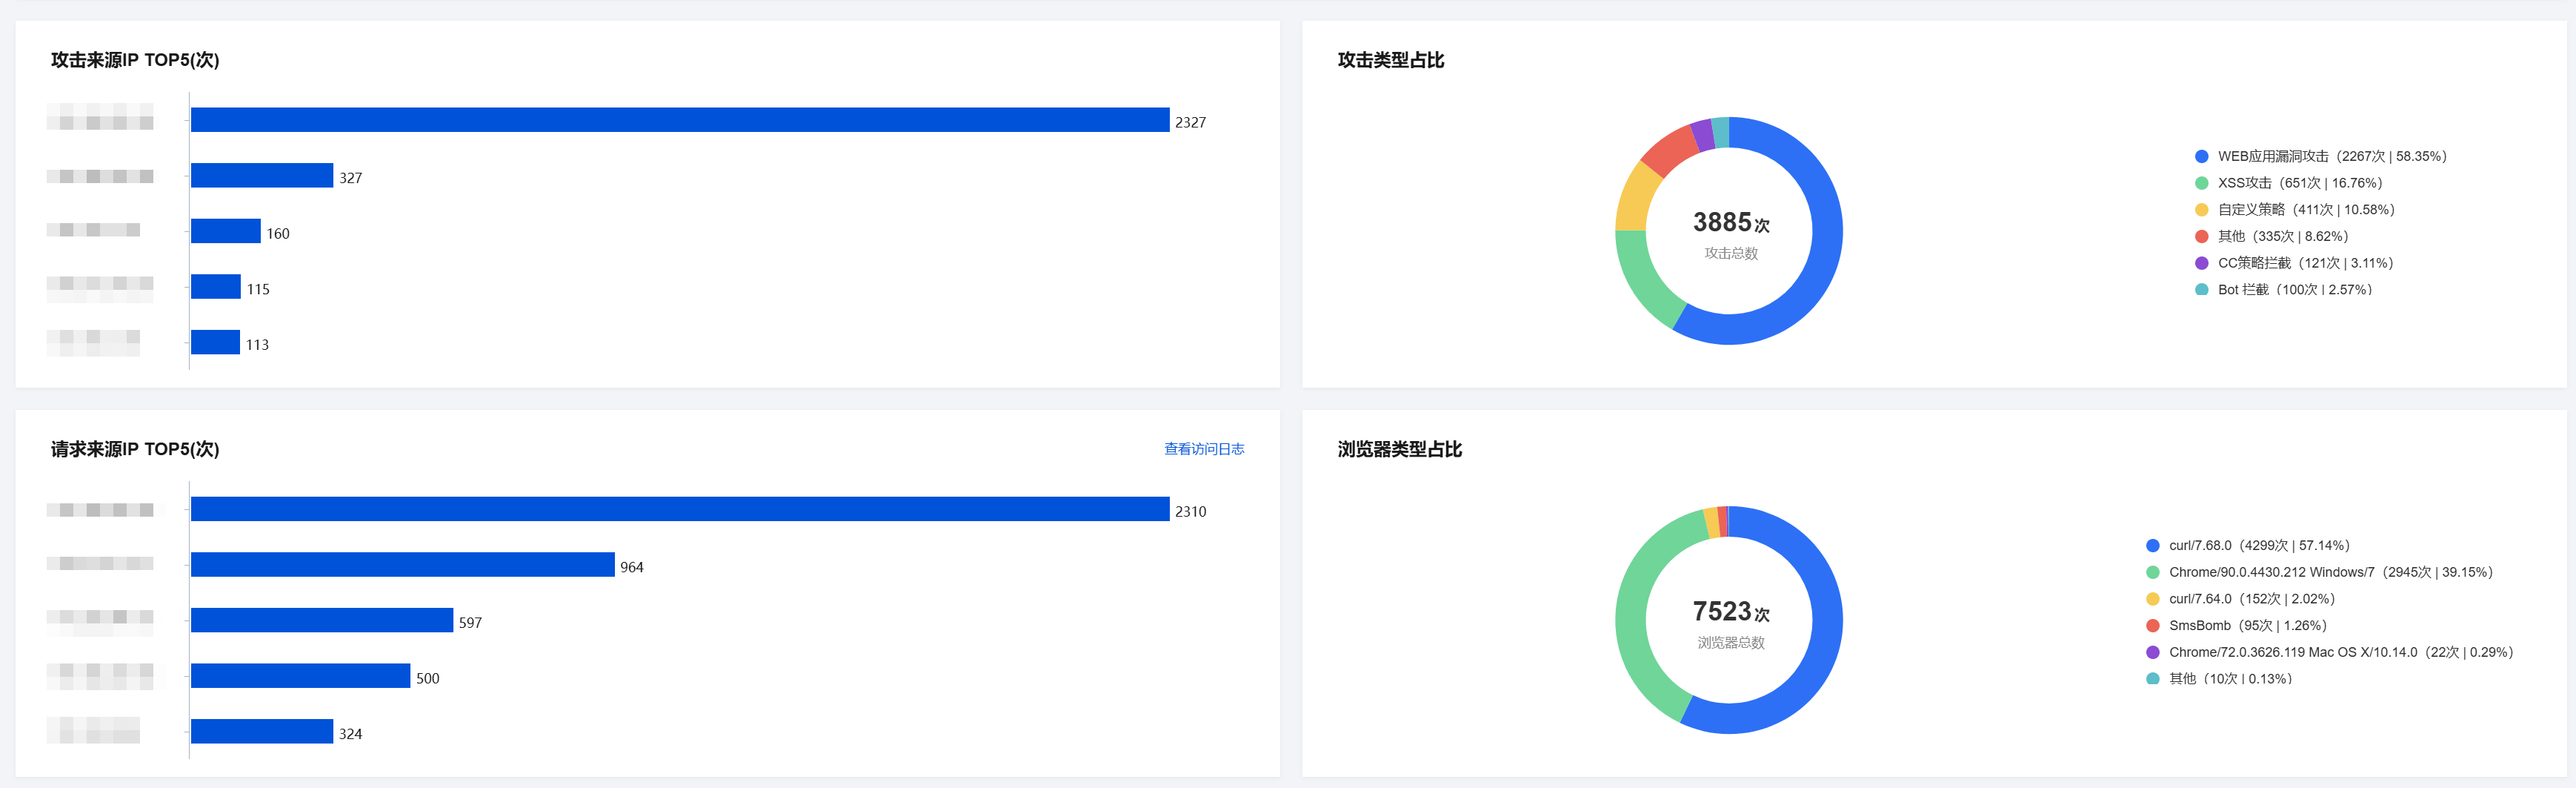Click the attack source bar labeled 160
This screenshot has width=2576, height=788.
pyautogui.click(x=226, y=231)
